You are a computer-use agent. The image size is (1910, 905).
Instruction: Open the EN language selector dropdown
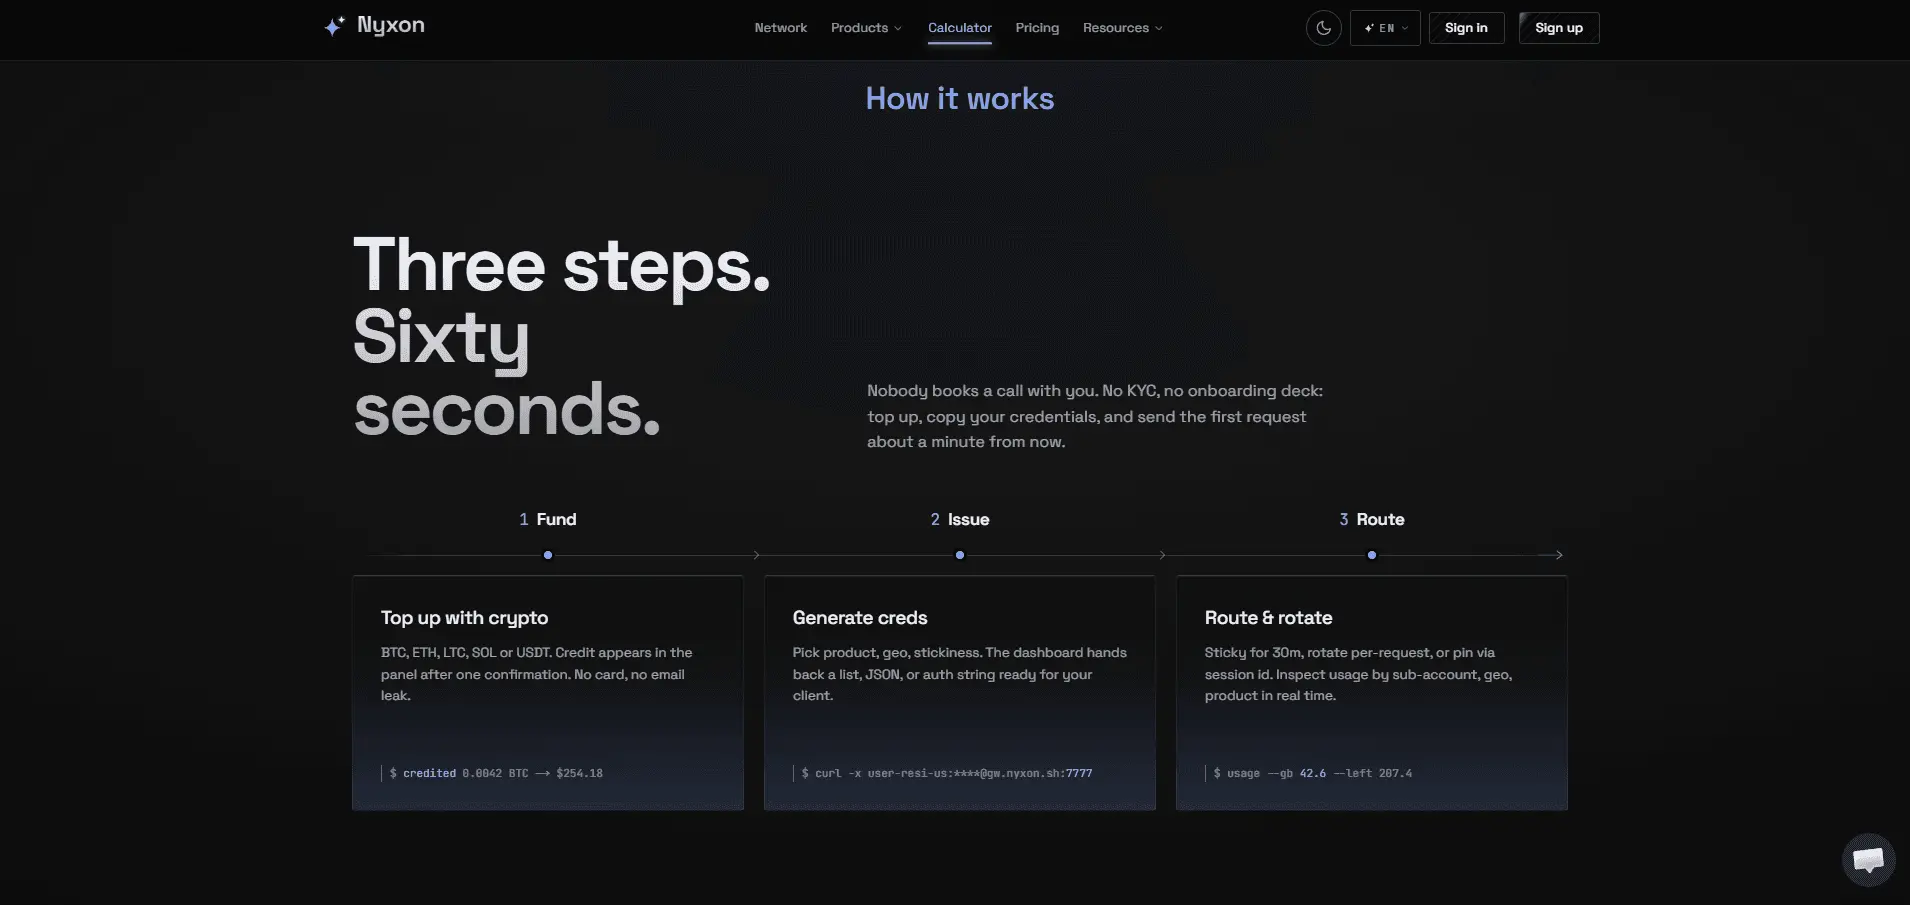click(1385, 28)
